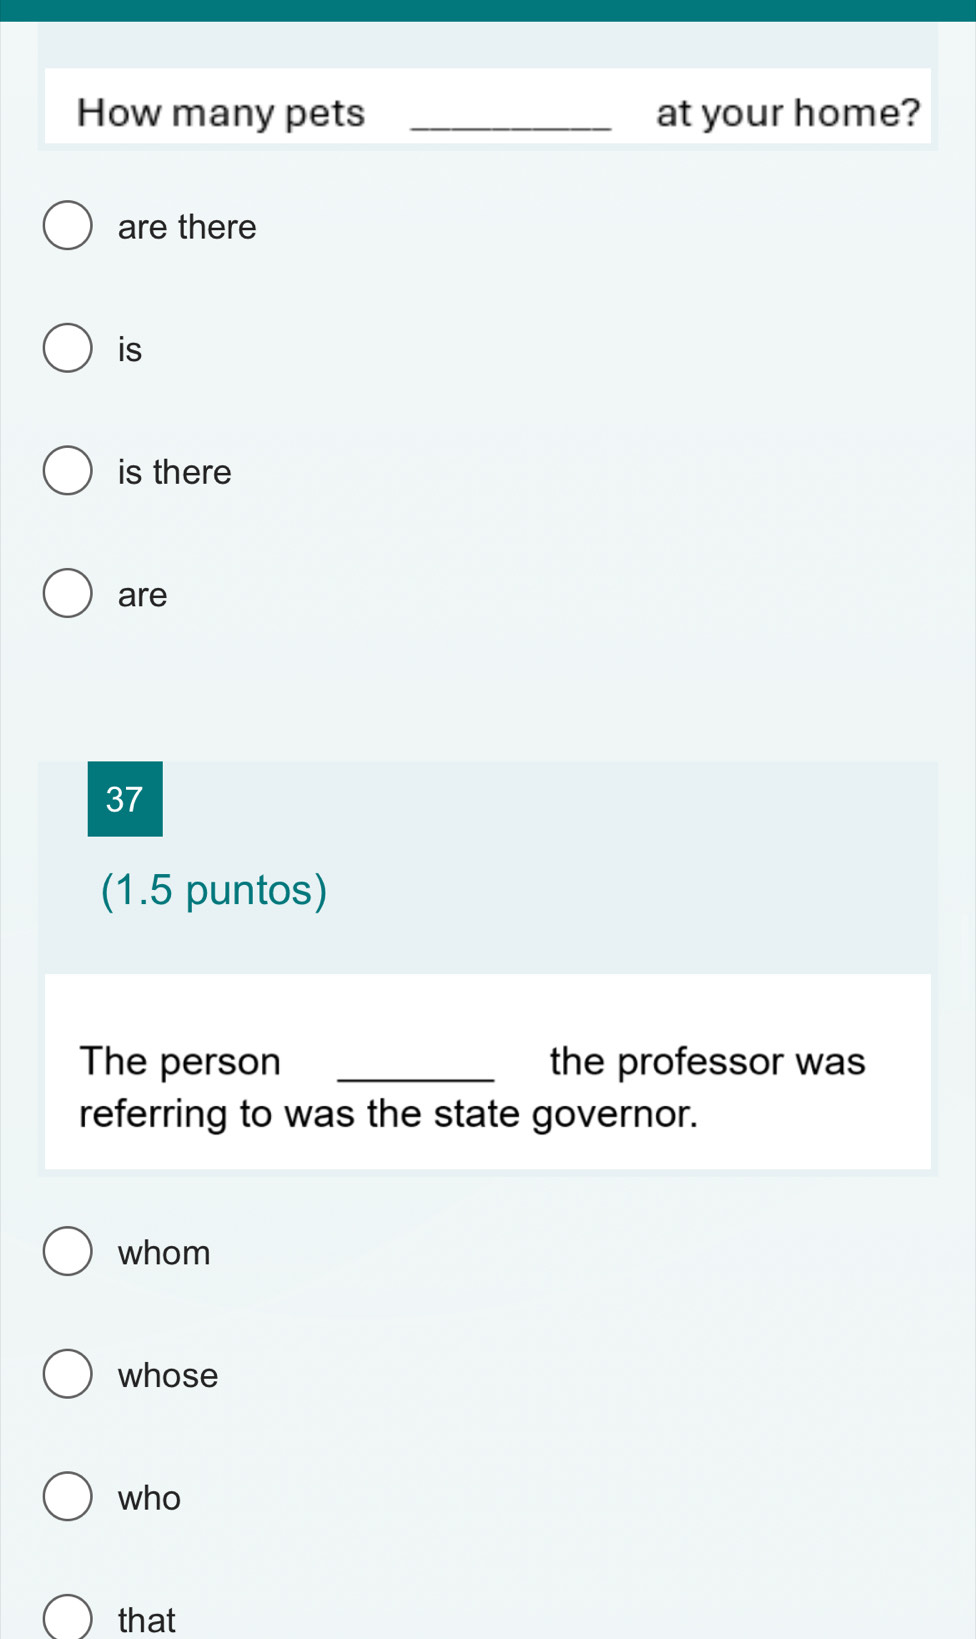Image resolution: width=976 pixels, height=1639 pixels.
Task: Click the teal header bar at top
Action: coord(488,10)
